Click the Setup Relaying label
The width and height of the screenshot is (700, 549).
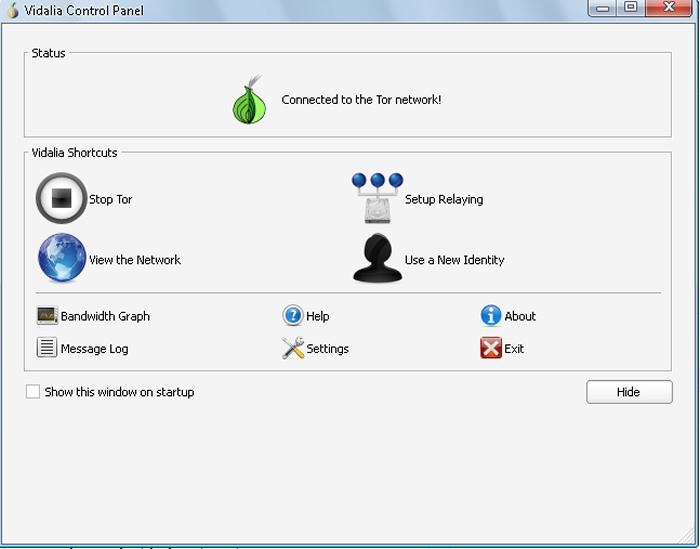tap(444, 199)
